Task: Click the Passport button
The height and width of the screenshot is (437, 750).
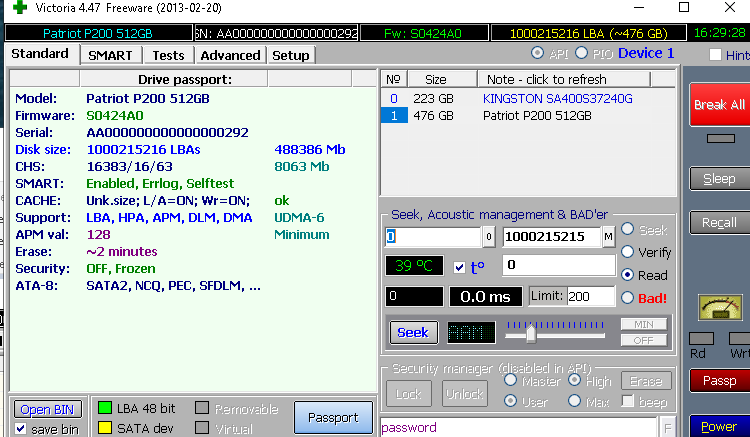Action: click(333, 417)
